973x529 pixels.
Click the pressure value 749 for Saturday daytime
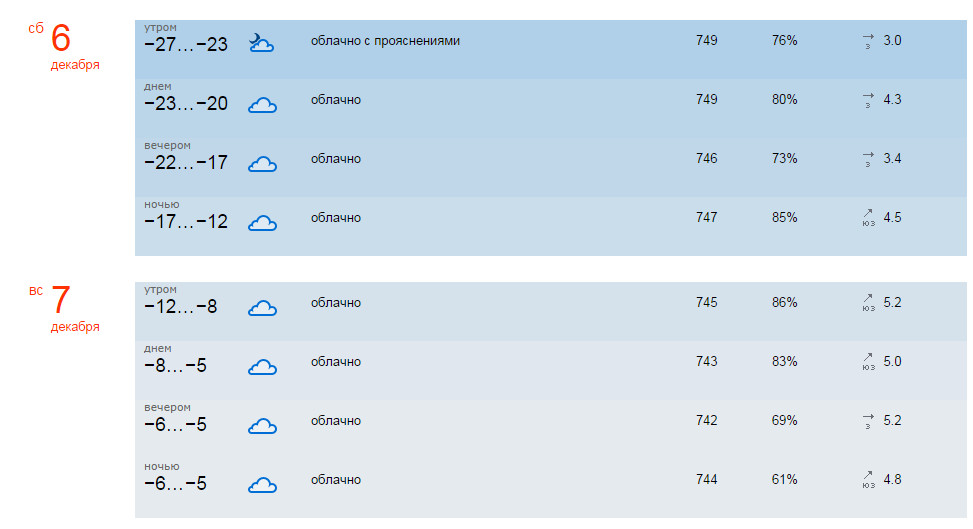coord(706,100)
